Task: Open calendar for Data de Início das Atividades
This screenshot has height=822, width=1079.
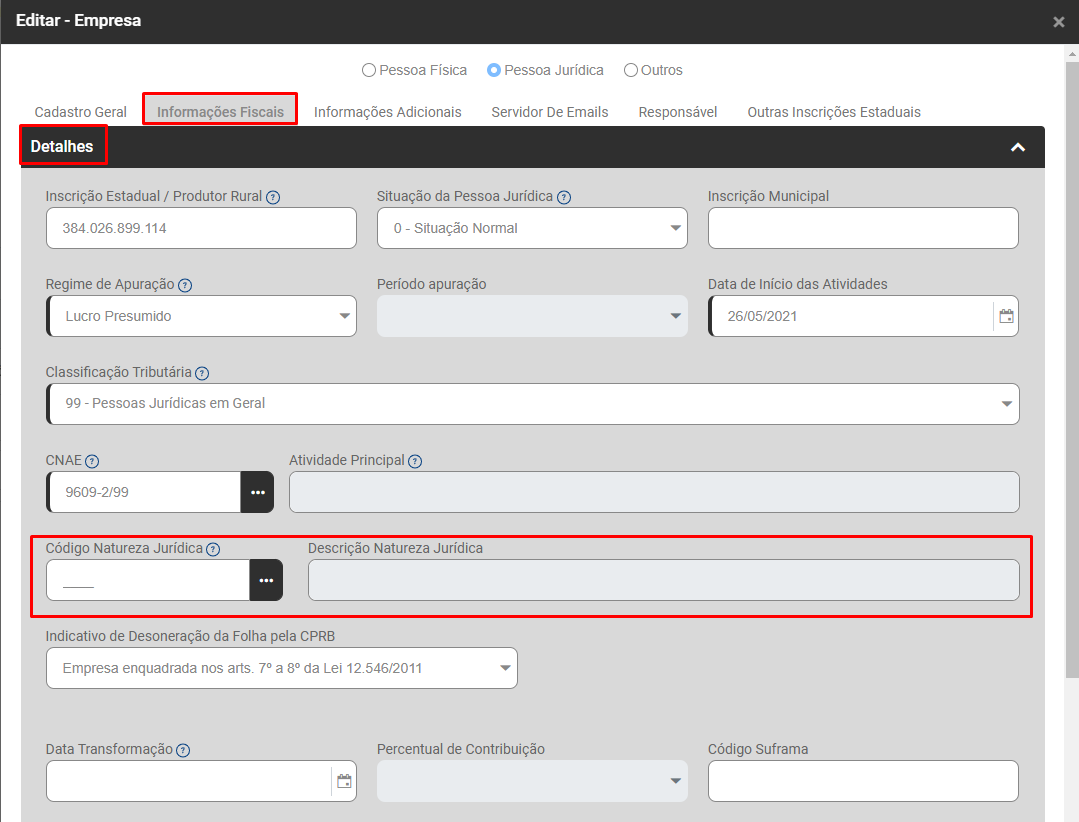Action: coord(1006,316)
